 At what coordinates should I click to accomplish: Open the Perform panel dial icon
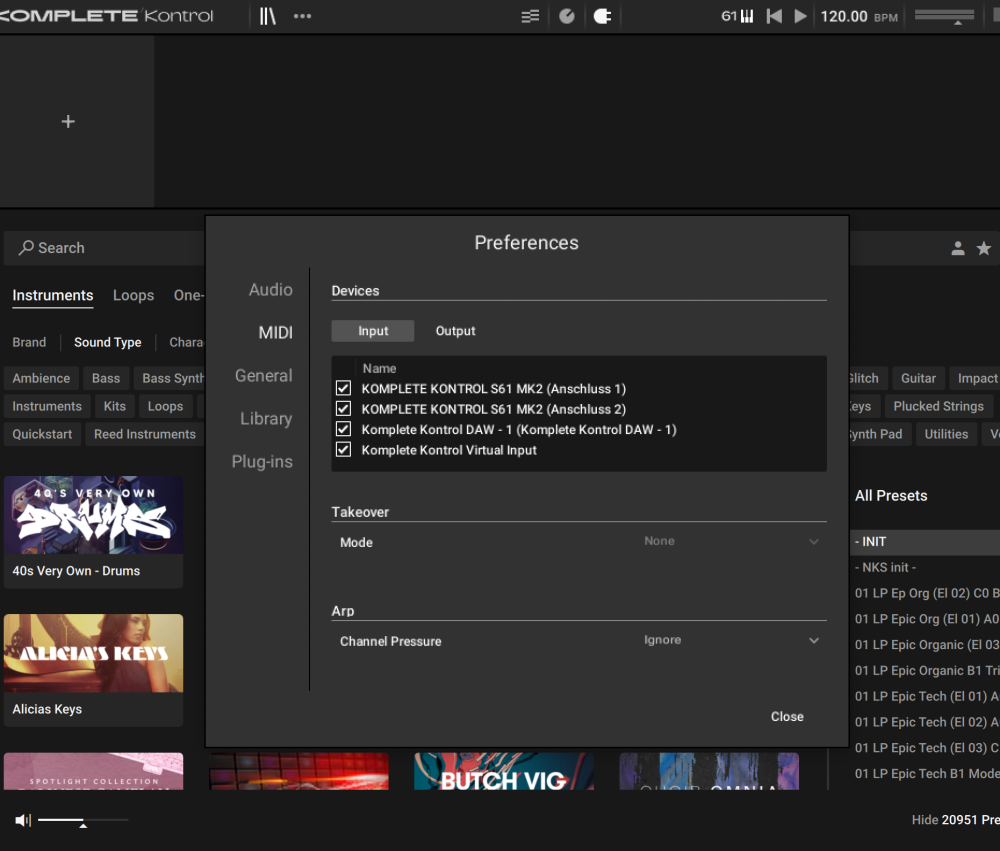click(566, 16)
